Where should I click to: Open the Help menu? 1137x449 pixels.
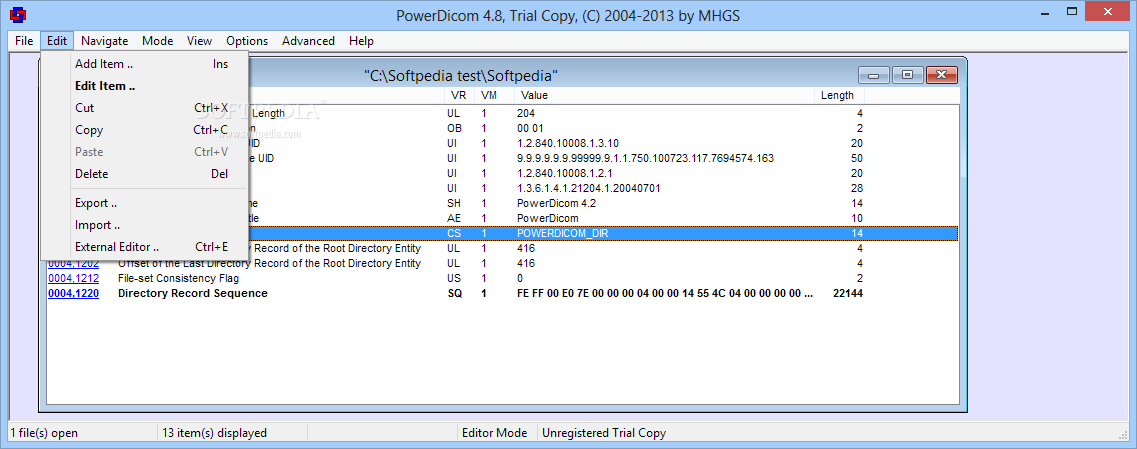[x=361, y=41]
